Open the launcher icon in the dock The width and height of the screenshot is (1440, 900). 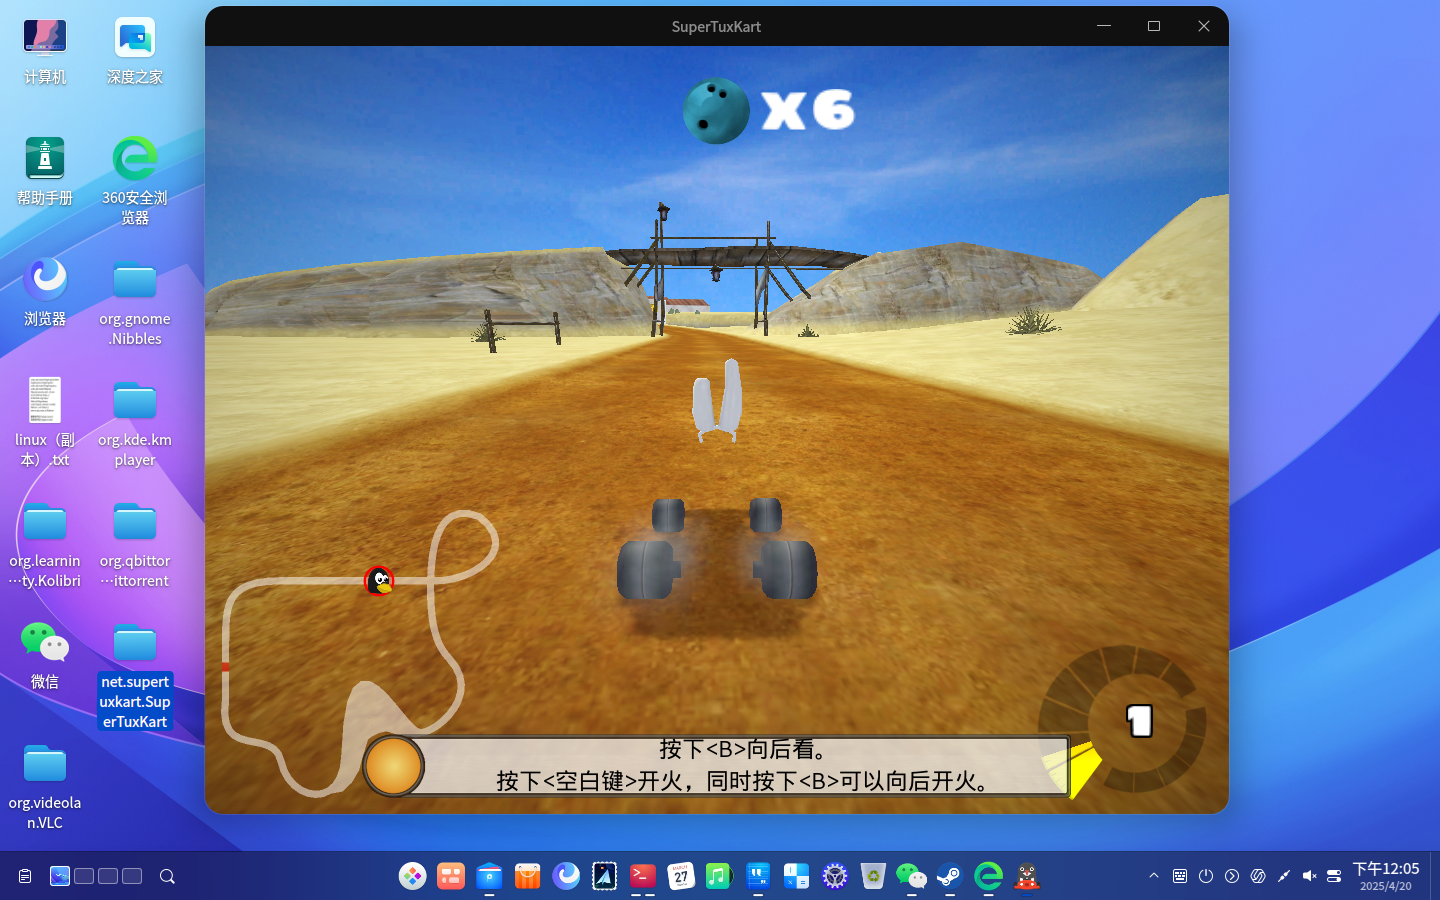[x=412, y=876]
